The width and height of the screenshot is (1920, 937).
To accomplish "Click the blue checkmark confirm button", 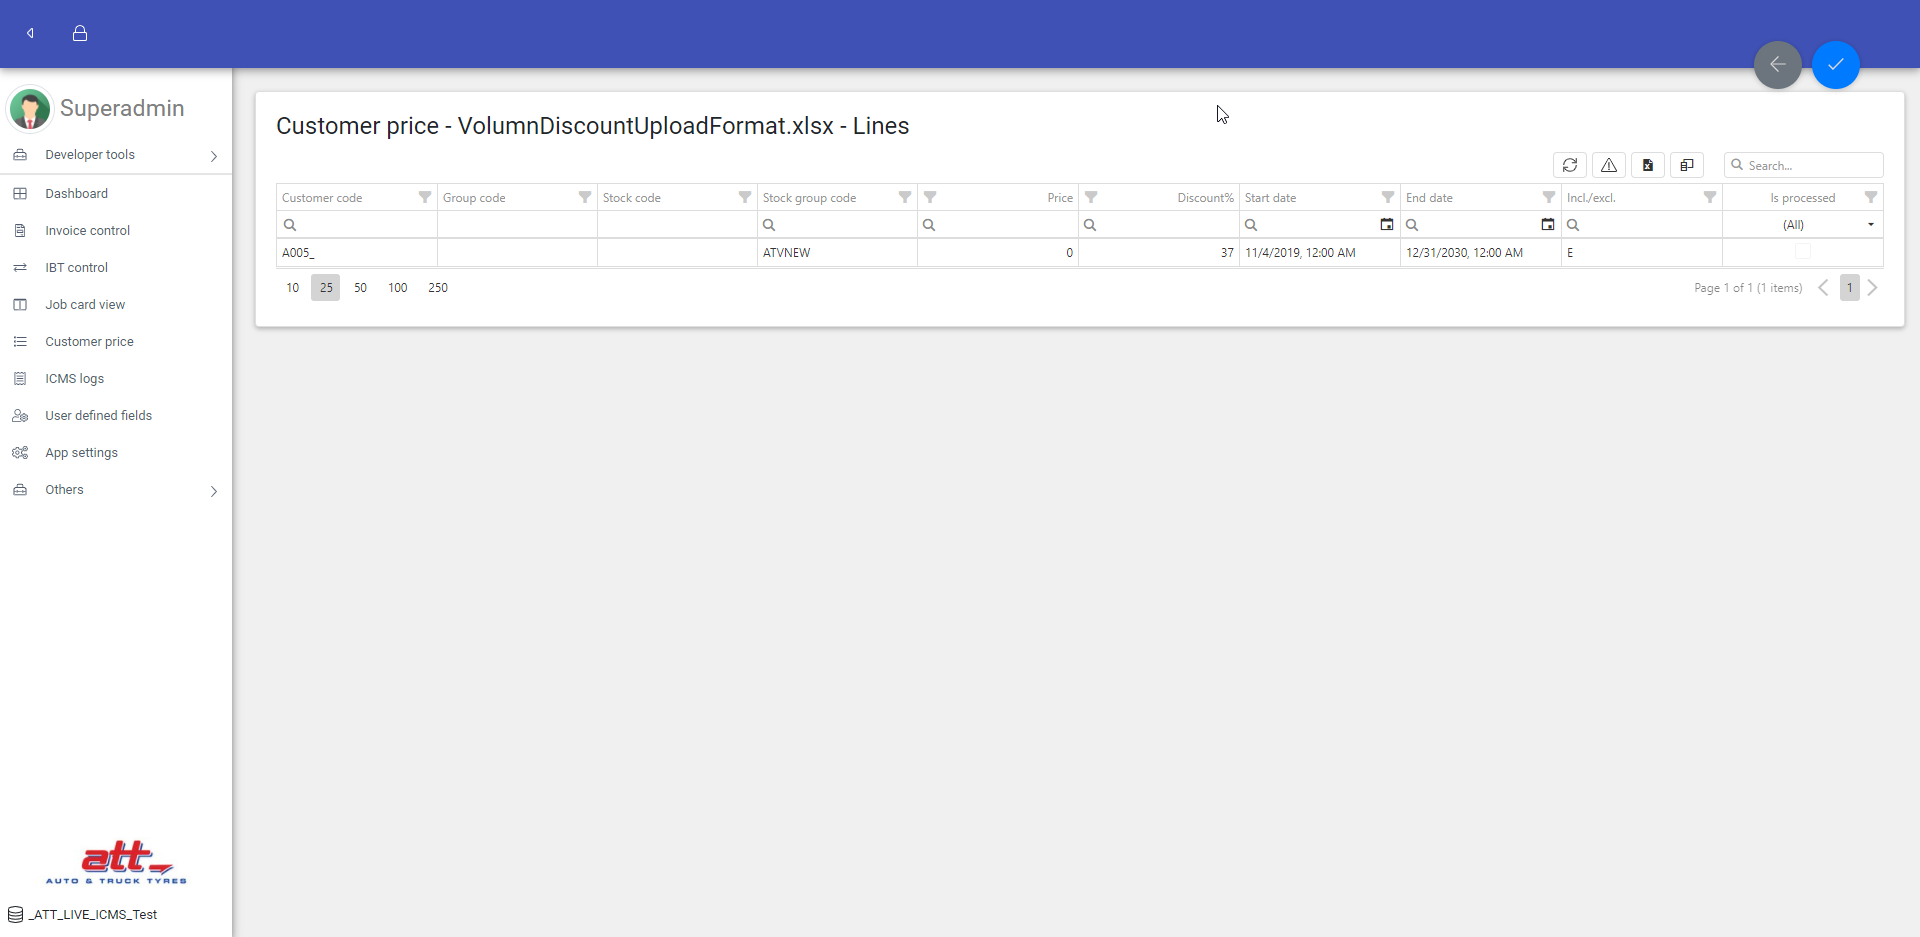I will 1835,65.
